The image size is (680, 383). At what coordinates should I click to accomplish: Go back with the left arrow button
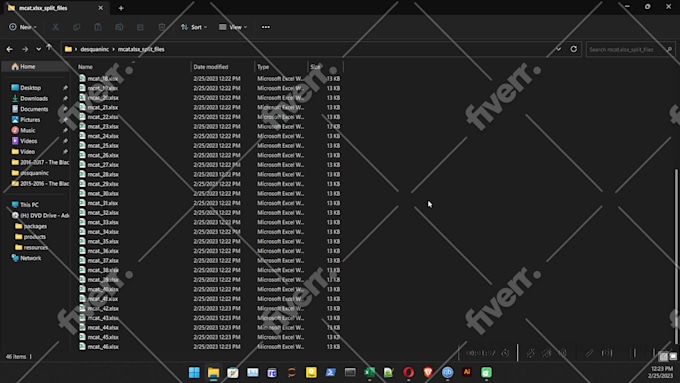click(x=10, y=49)
